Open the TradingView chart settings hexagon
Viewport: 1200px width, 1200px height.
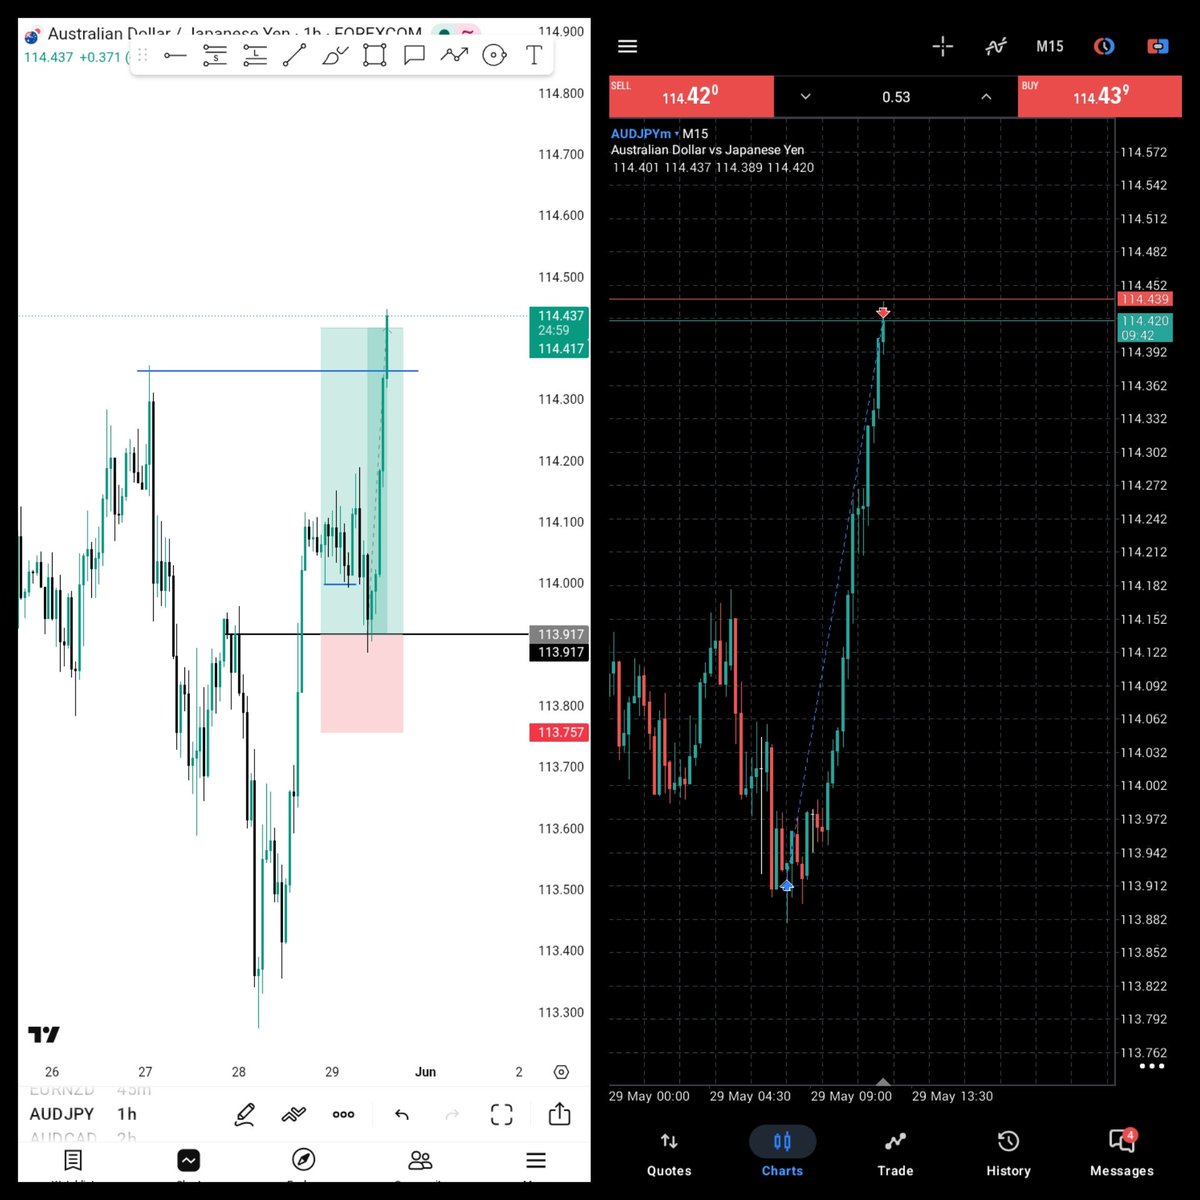561,1072
